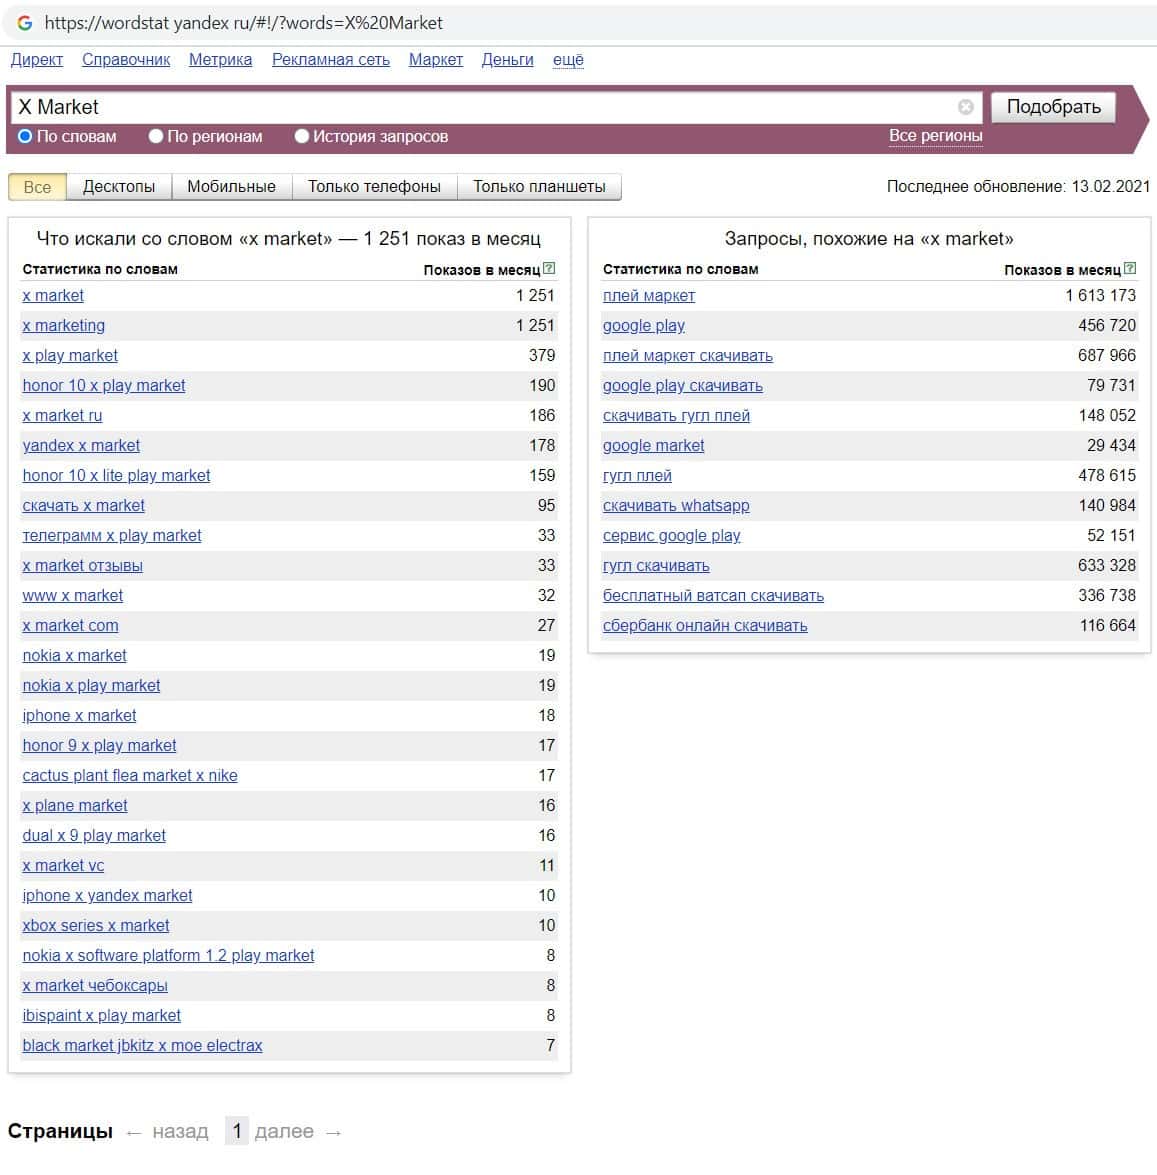Follow the "плей маркет скачивать" similar query link
The width and height of the screenshot is (1157, 1175).
687,356
